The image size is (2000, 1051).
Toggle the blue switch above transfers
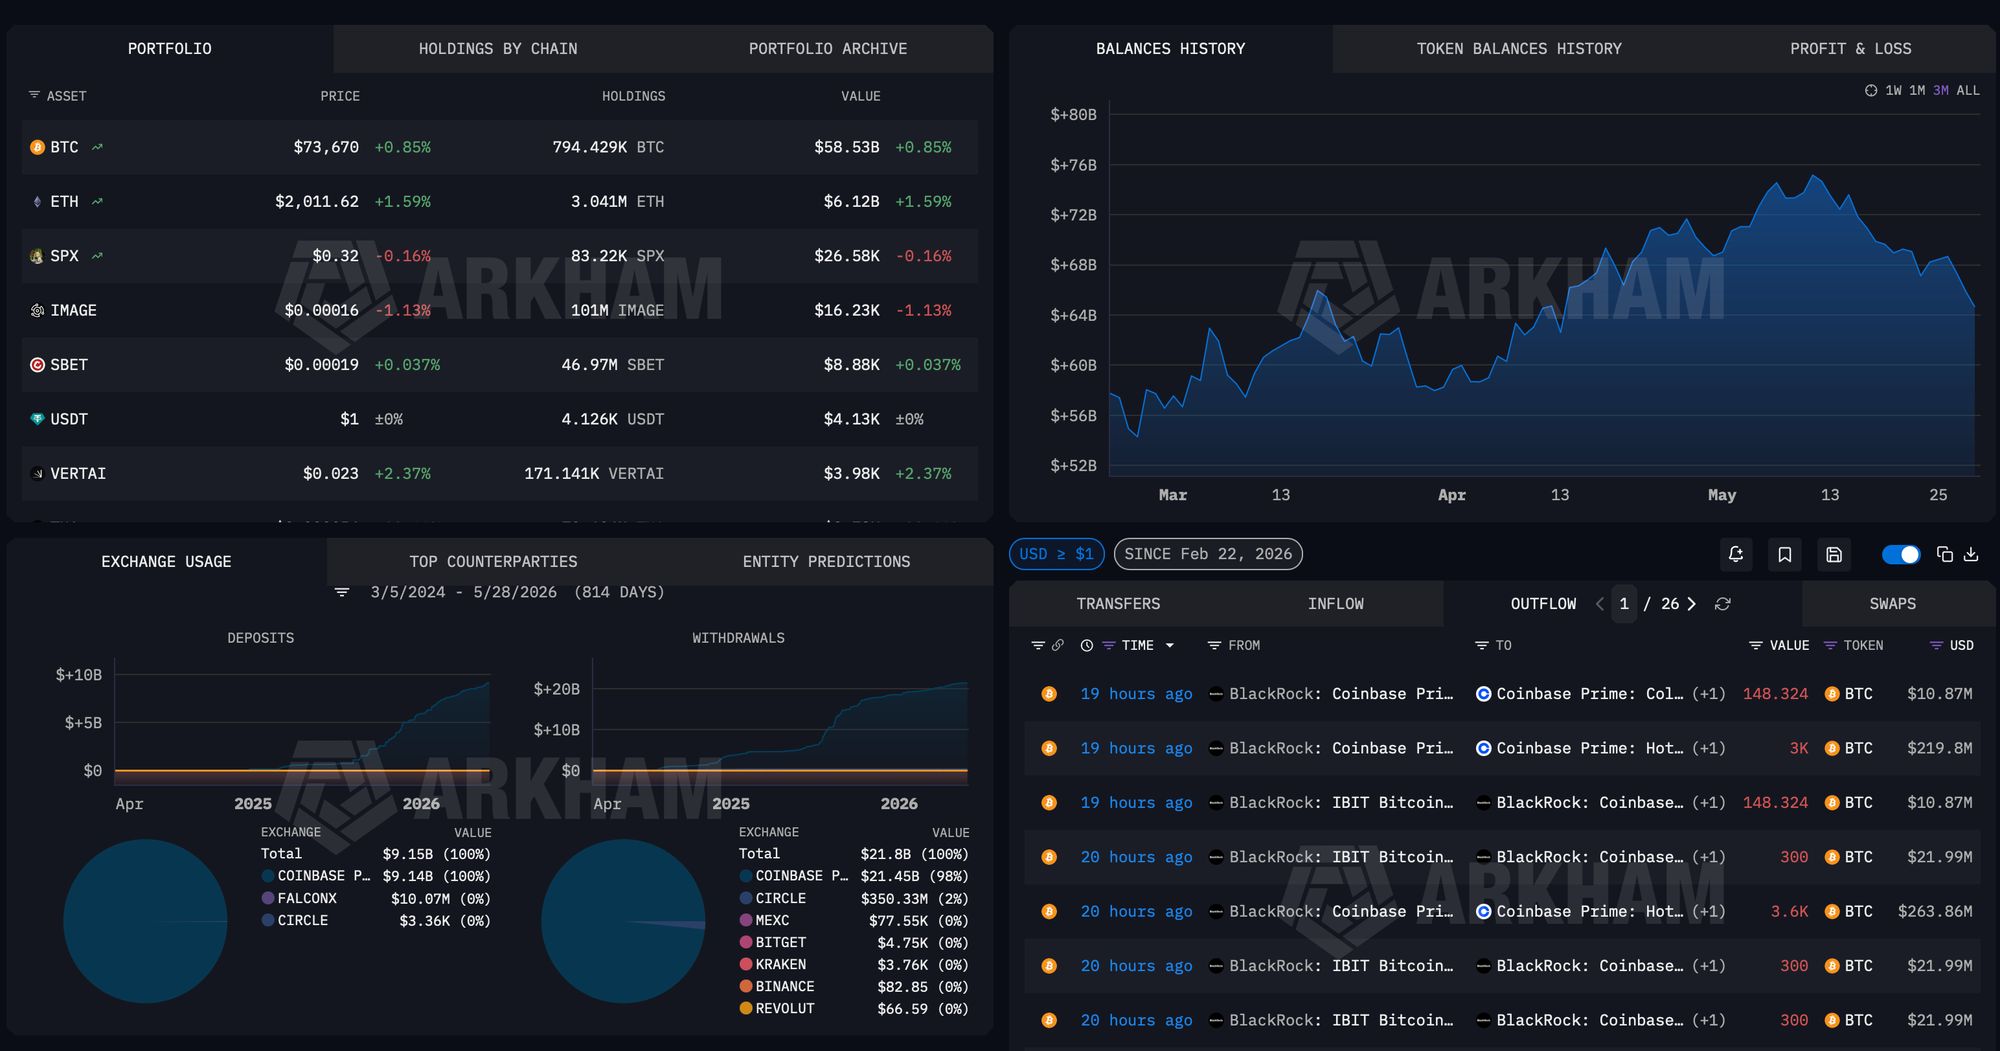pos(1901,554)
